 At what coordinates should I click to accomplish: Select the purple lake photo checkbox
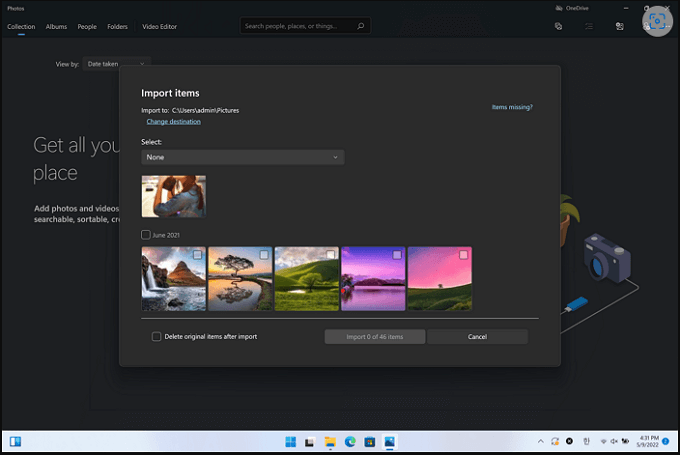click(x=397, y=255)
